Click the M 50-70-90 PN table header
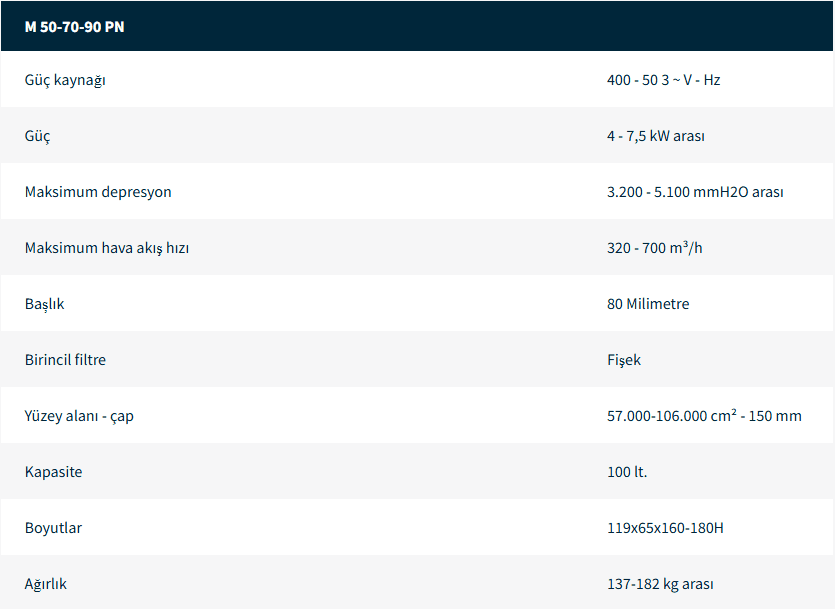This screenshot has height=609, width=835. click(x=74, y=27)
